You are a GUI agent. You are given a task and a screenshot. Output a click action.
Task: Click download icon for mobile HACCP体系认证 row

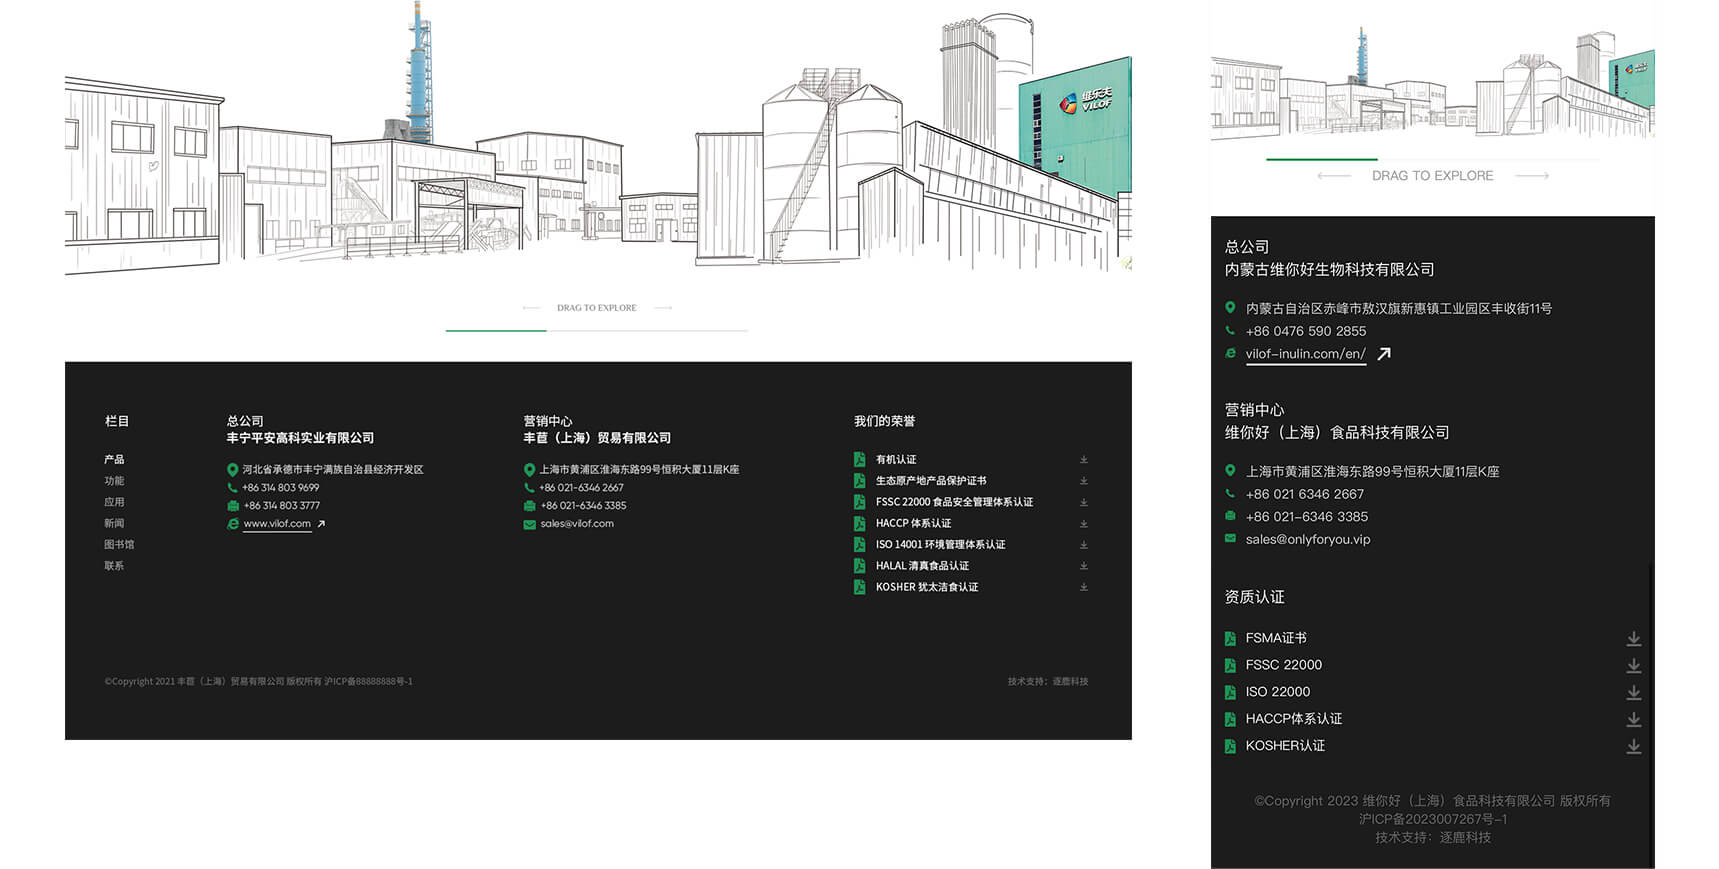[x=1633, y=719]
